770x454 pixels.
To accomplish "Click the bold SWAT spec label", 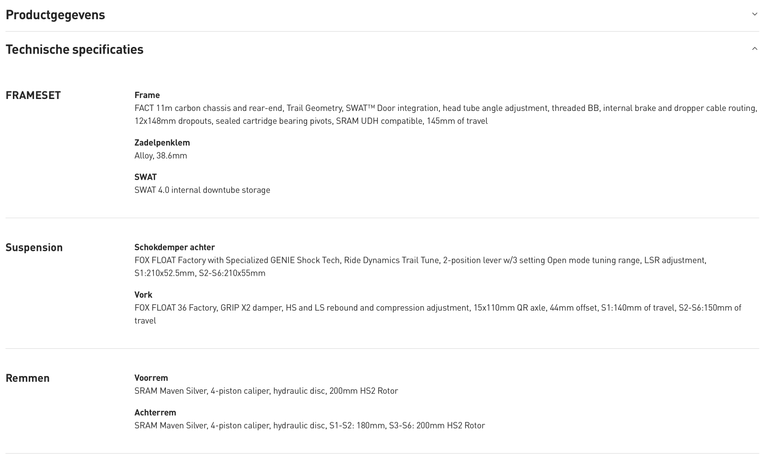I will (x=145, y=177).
